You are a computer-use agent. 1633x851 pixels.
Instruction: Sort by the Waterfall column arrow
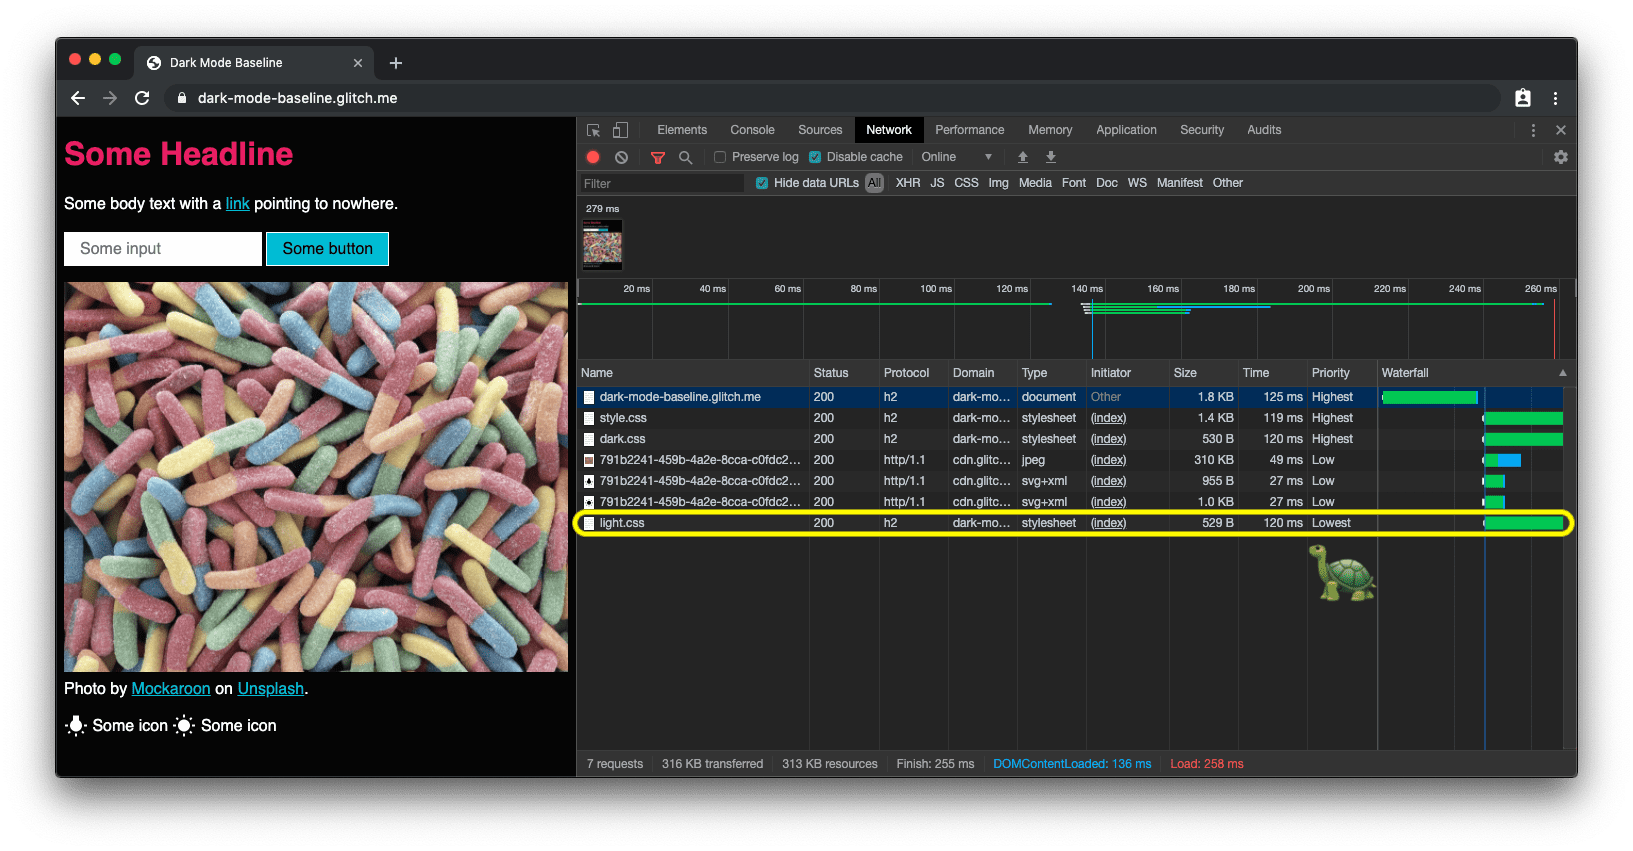1562,373
